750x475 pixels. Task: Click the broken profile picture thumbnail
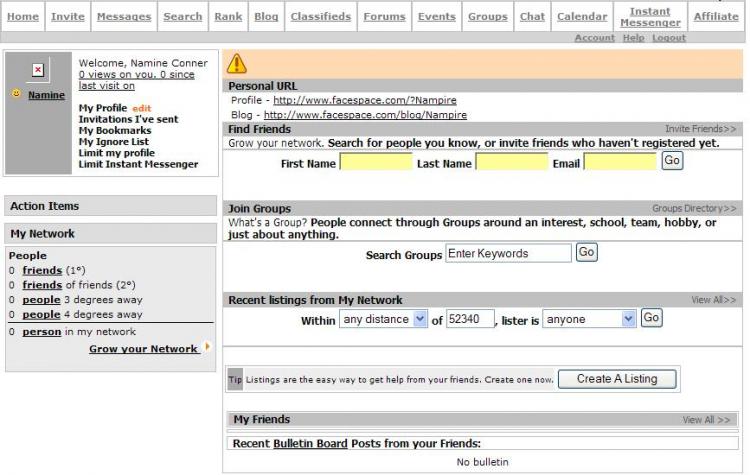tap(38, 71)
